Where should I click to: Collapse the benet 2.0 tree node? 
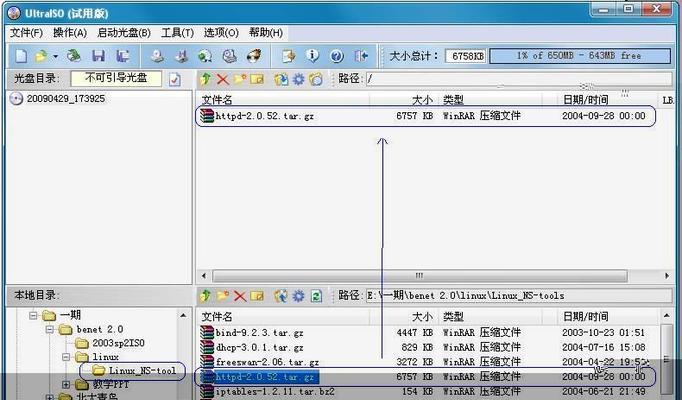(x=50, y=330)
